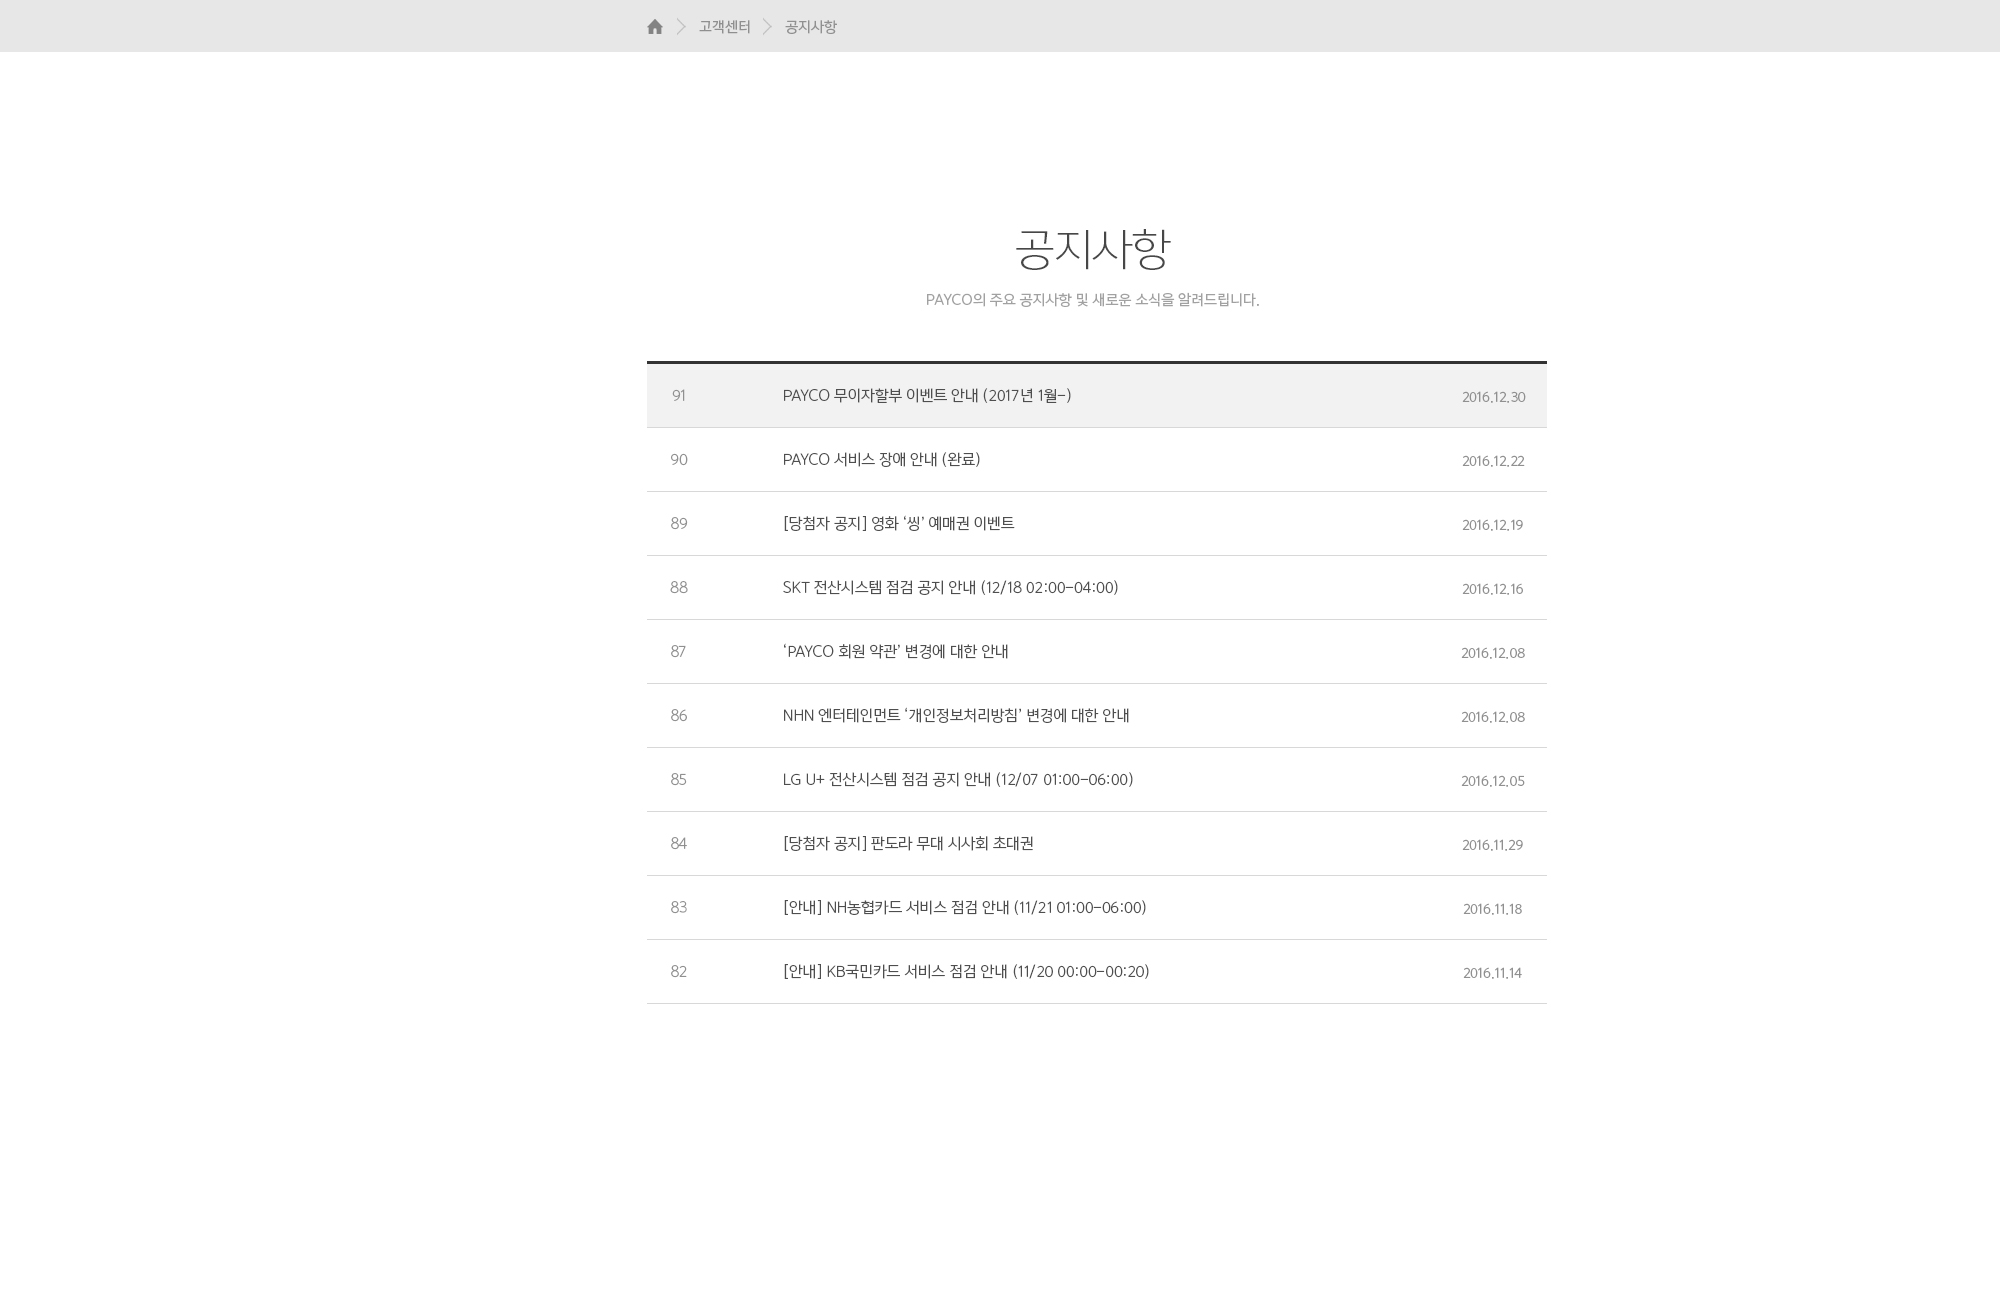Select notice number 90
The width and height of the screenshot is (2000, 1301).
pyautogui.click(x=679, y=460)
